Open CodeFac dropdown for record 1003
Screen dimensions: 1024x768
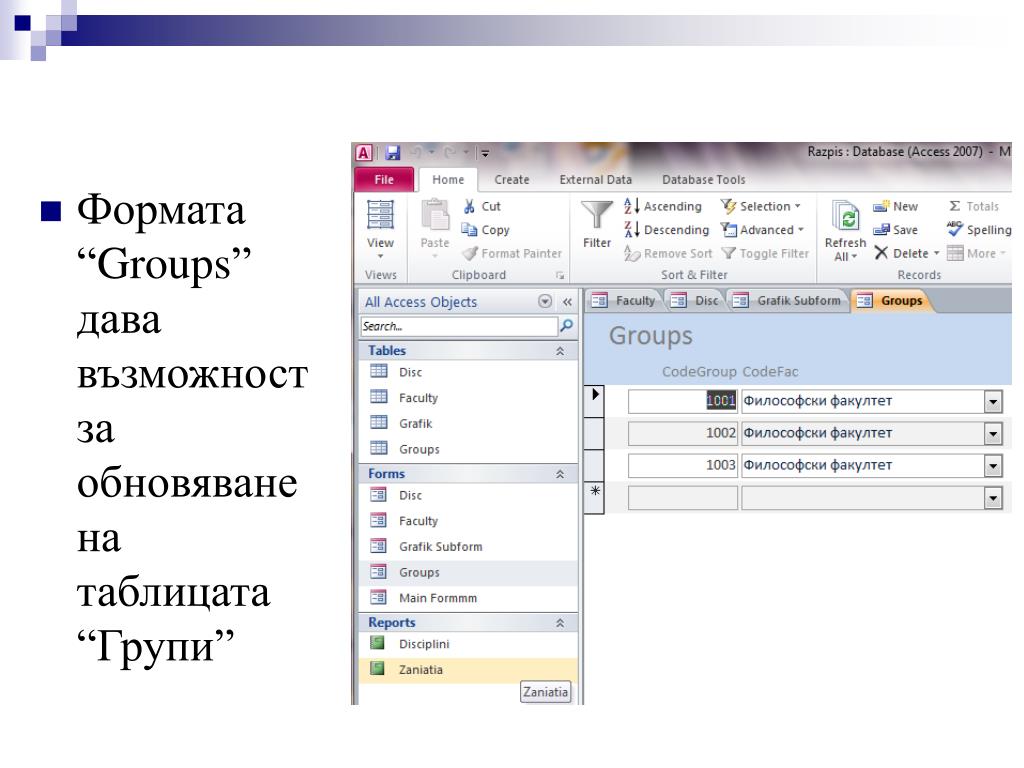[x=993, y=466]
